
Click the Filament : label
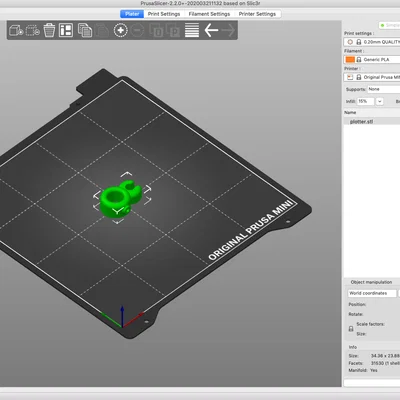pyautogui.click(x=354, y=51)
